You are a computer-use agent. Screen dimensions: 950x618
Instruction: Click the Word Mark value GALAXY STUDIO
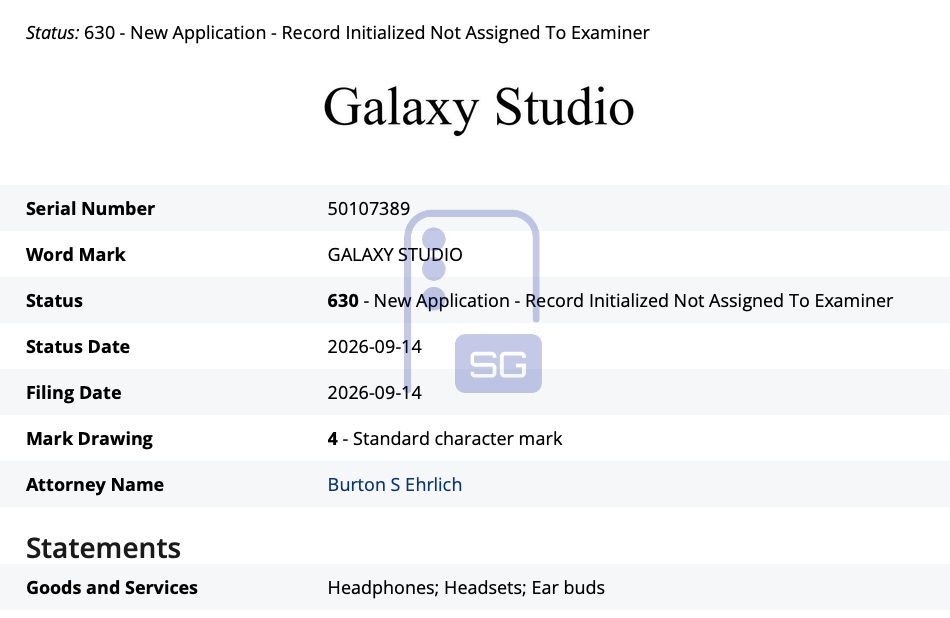[395, 254]
